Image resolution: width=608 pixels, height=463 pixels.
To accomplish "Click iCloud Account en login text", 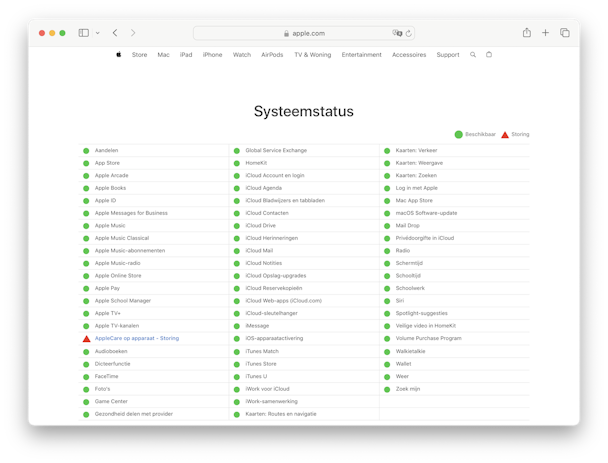I will [x=275, y=175].
